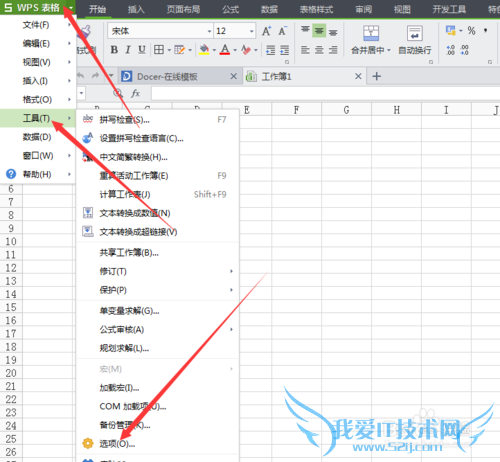The image size is (500, 462).
Task: Select 选项(O)... menu entry
Action: 158,444
